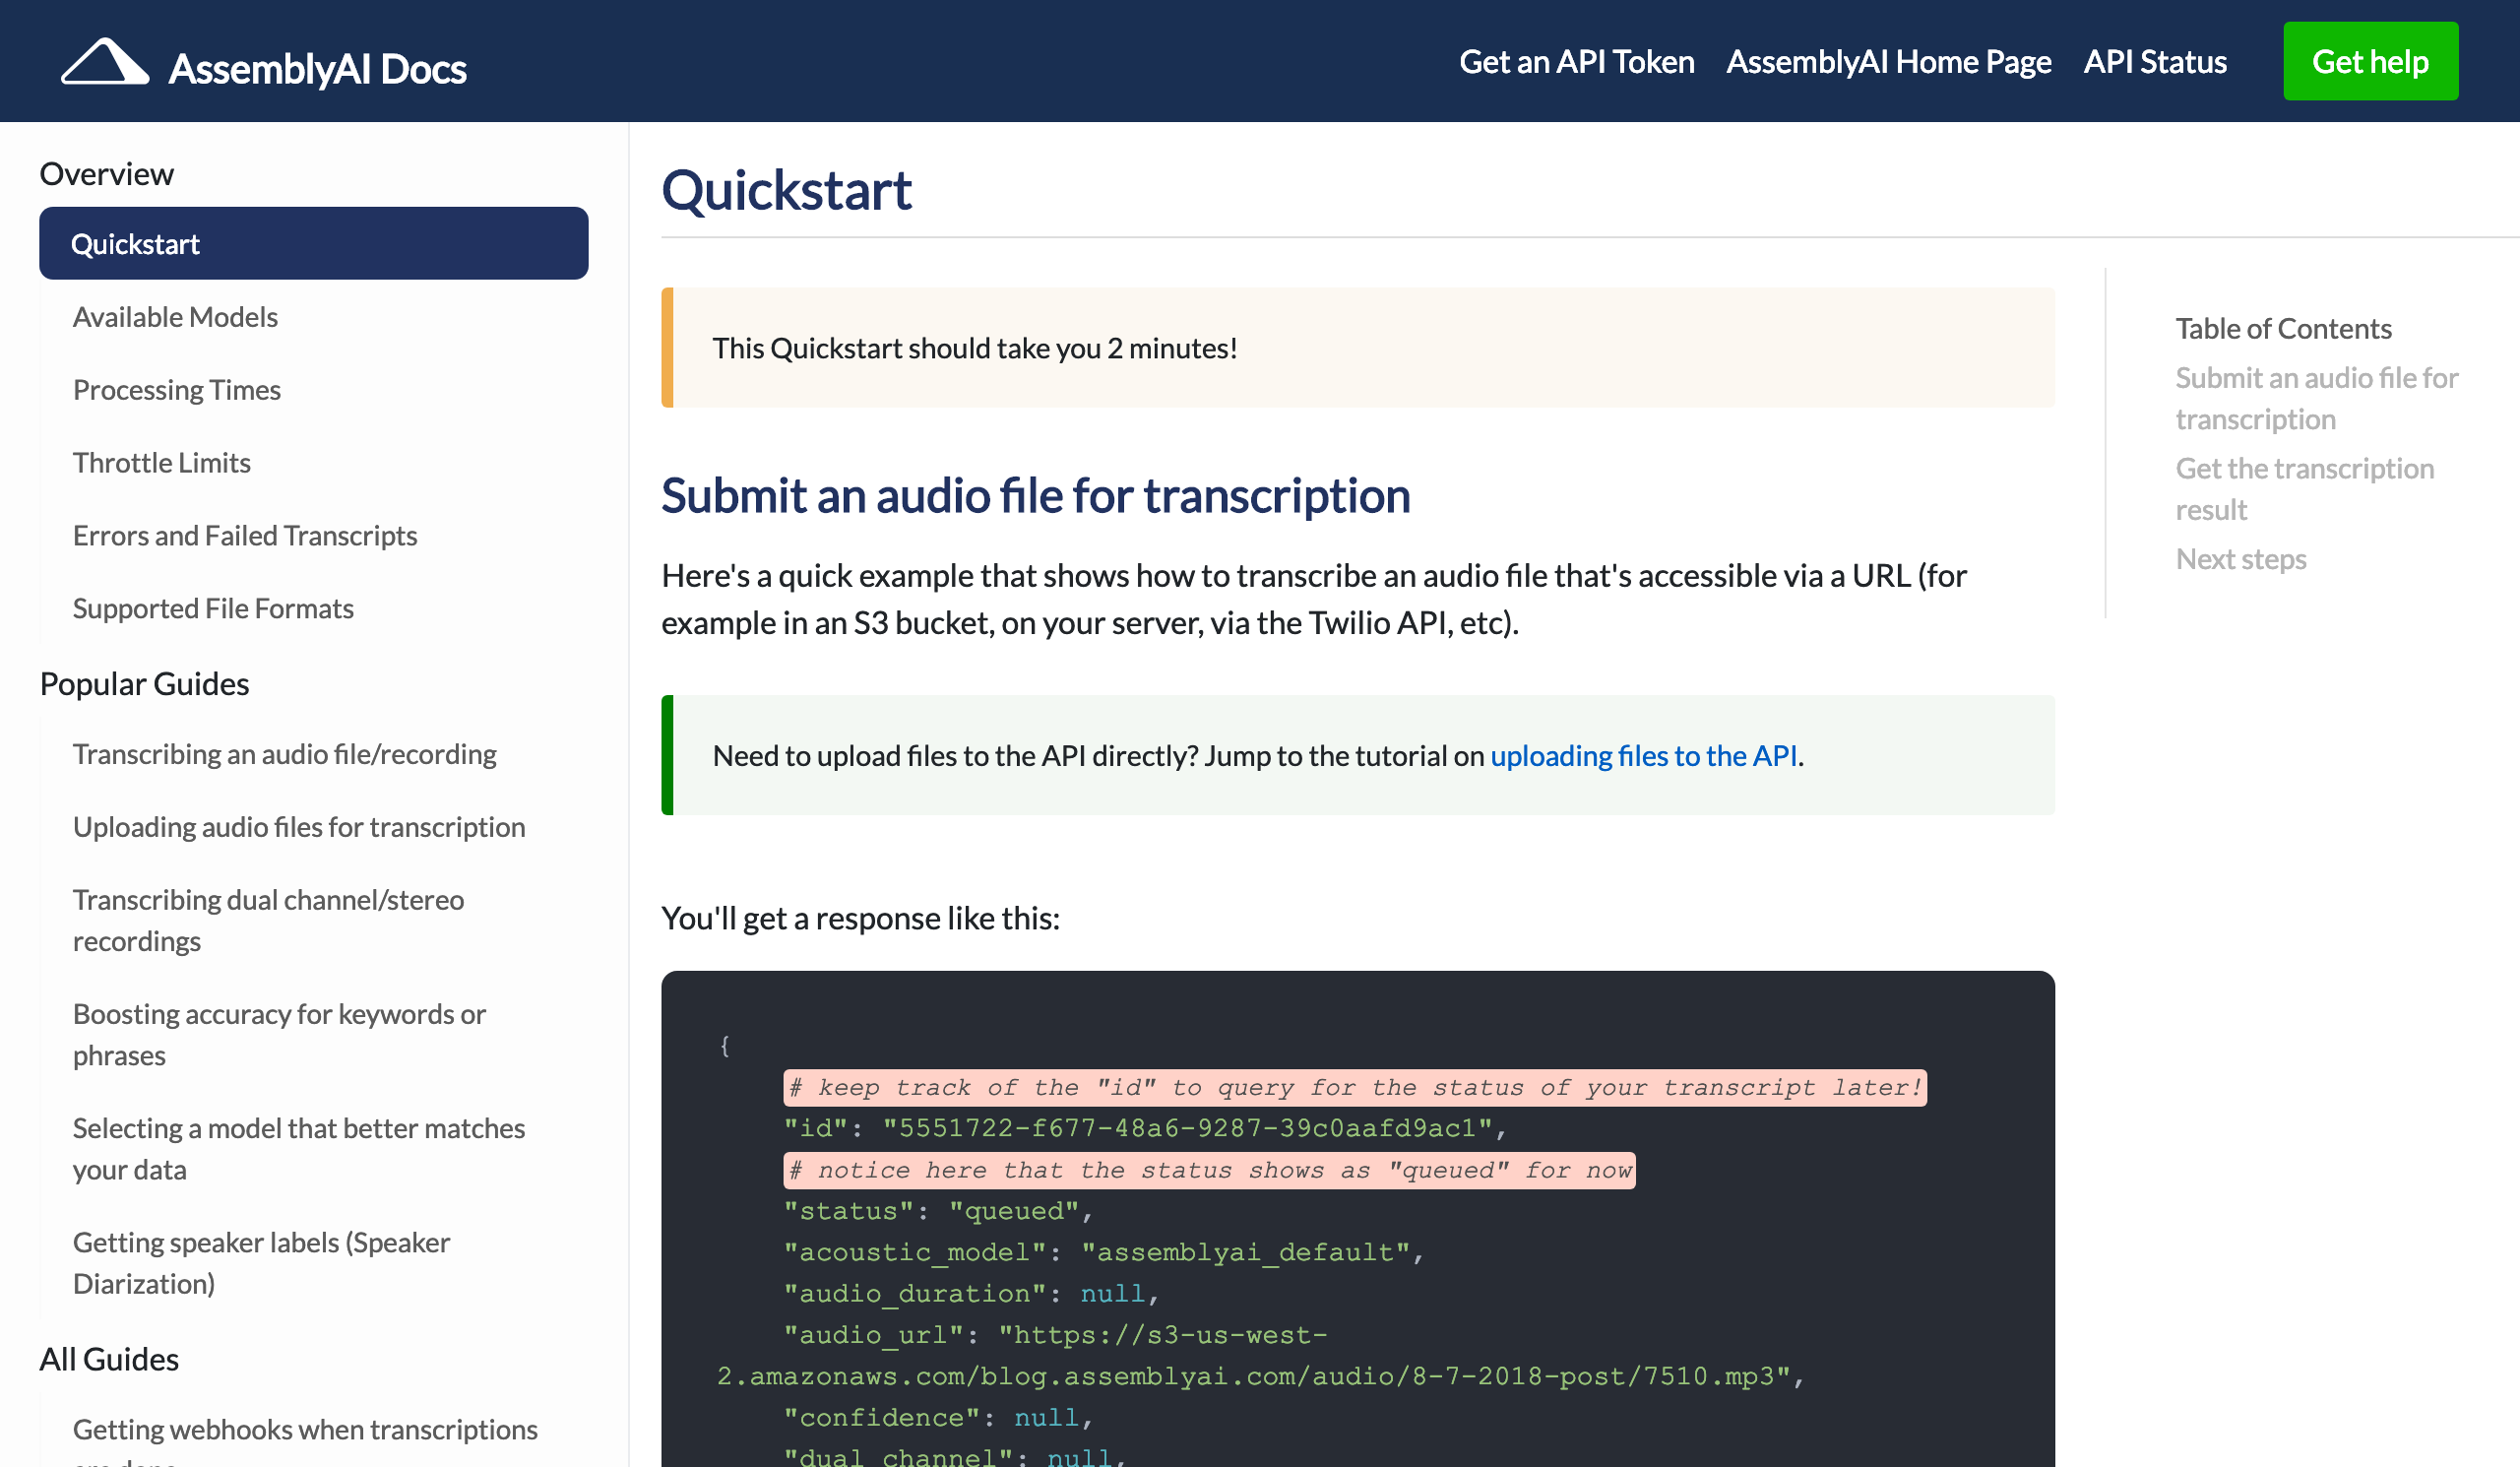This screenshot has height=1467, width=2520.
Task: Check the API Status page
Action: click(x=2154, y=62)
